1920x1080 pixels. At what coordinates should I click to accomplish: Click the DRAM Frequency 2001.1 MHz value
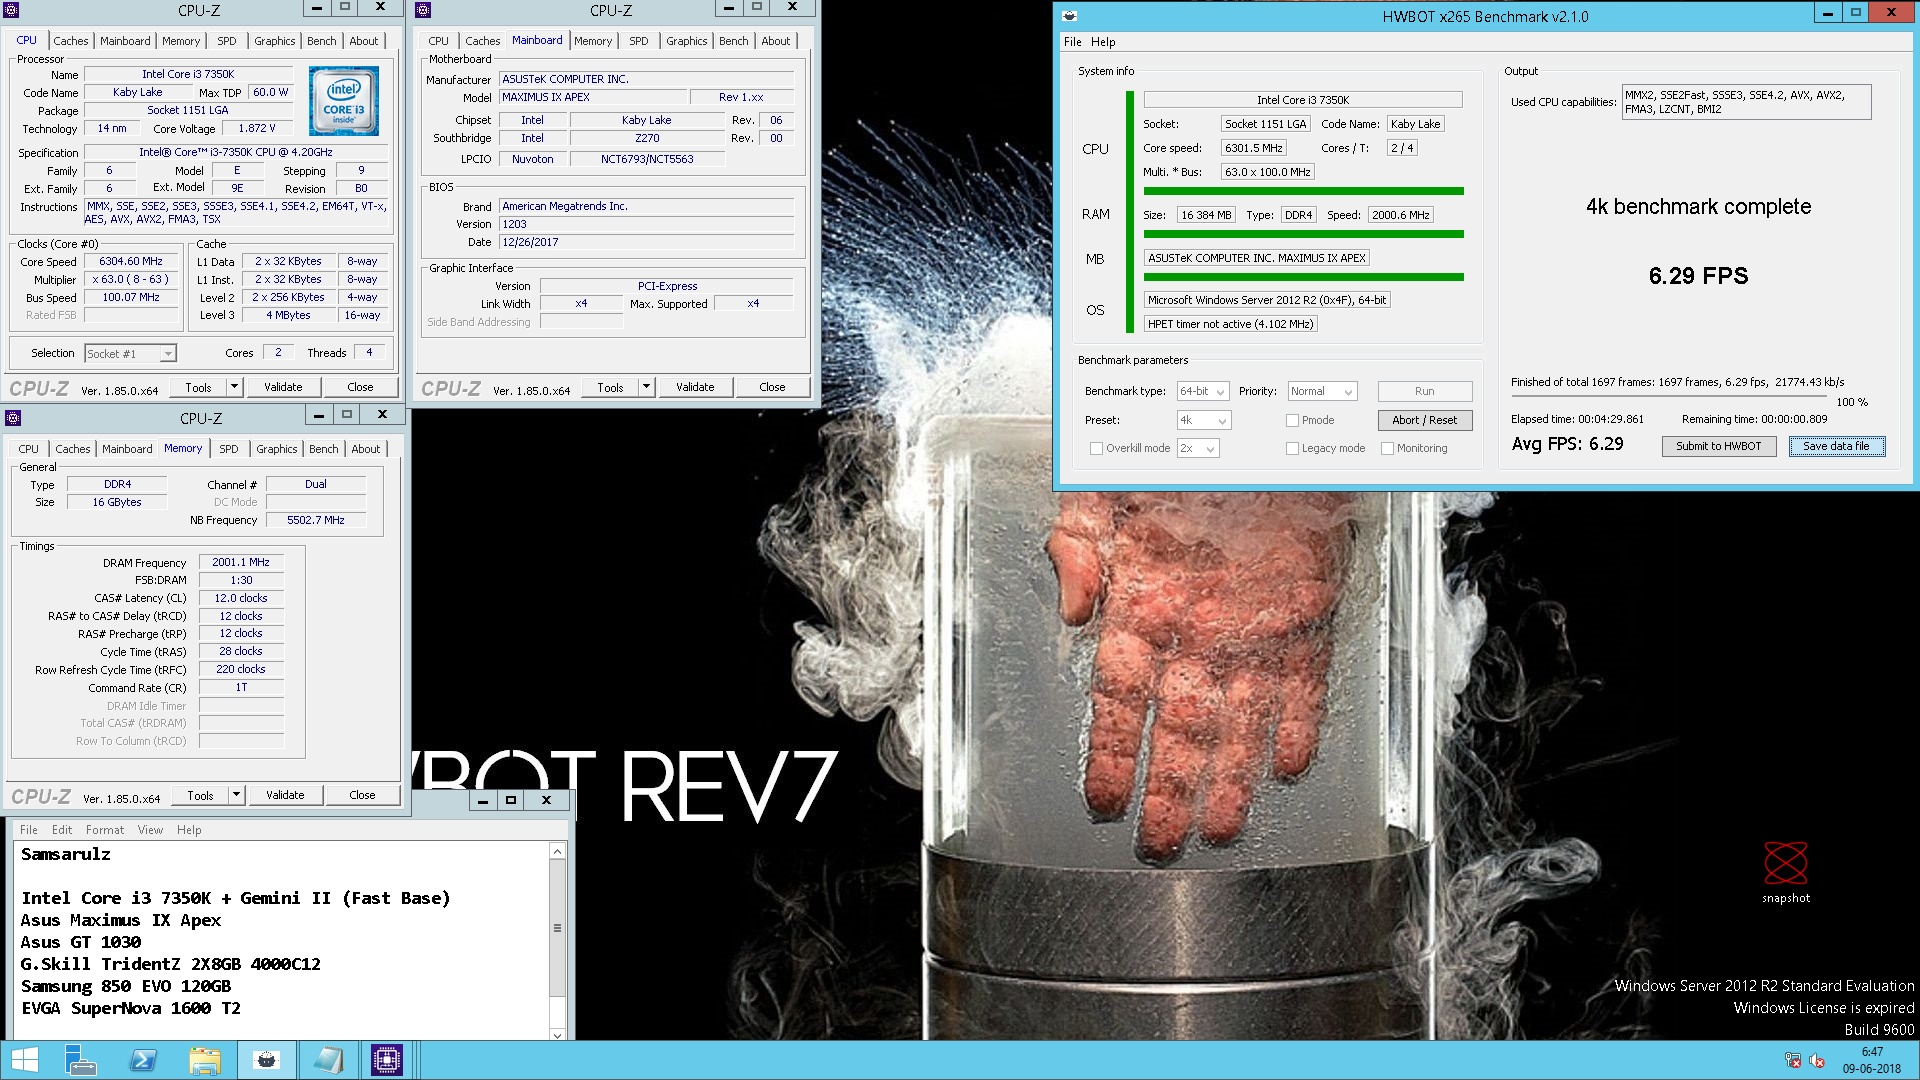point(241,563)
